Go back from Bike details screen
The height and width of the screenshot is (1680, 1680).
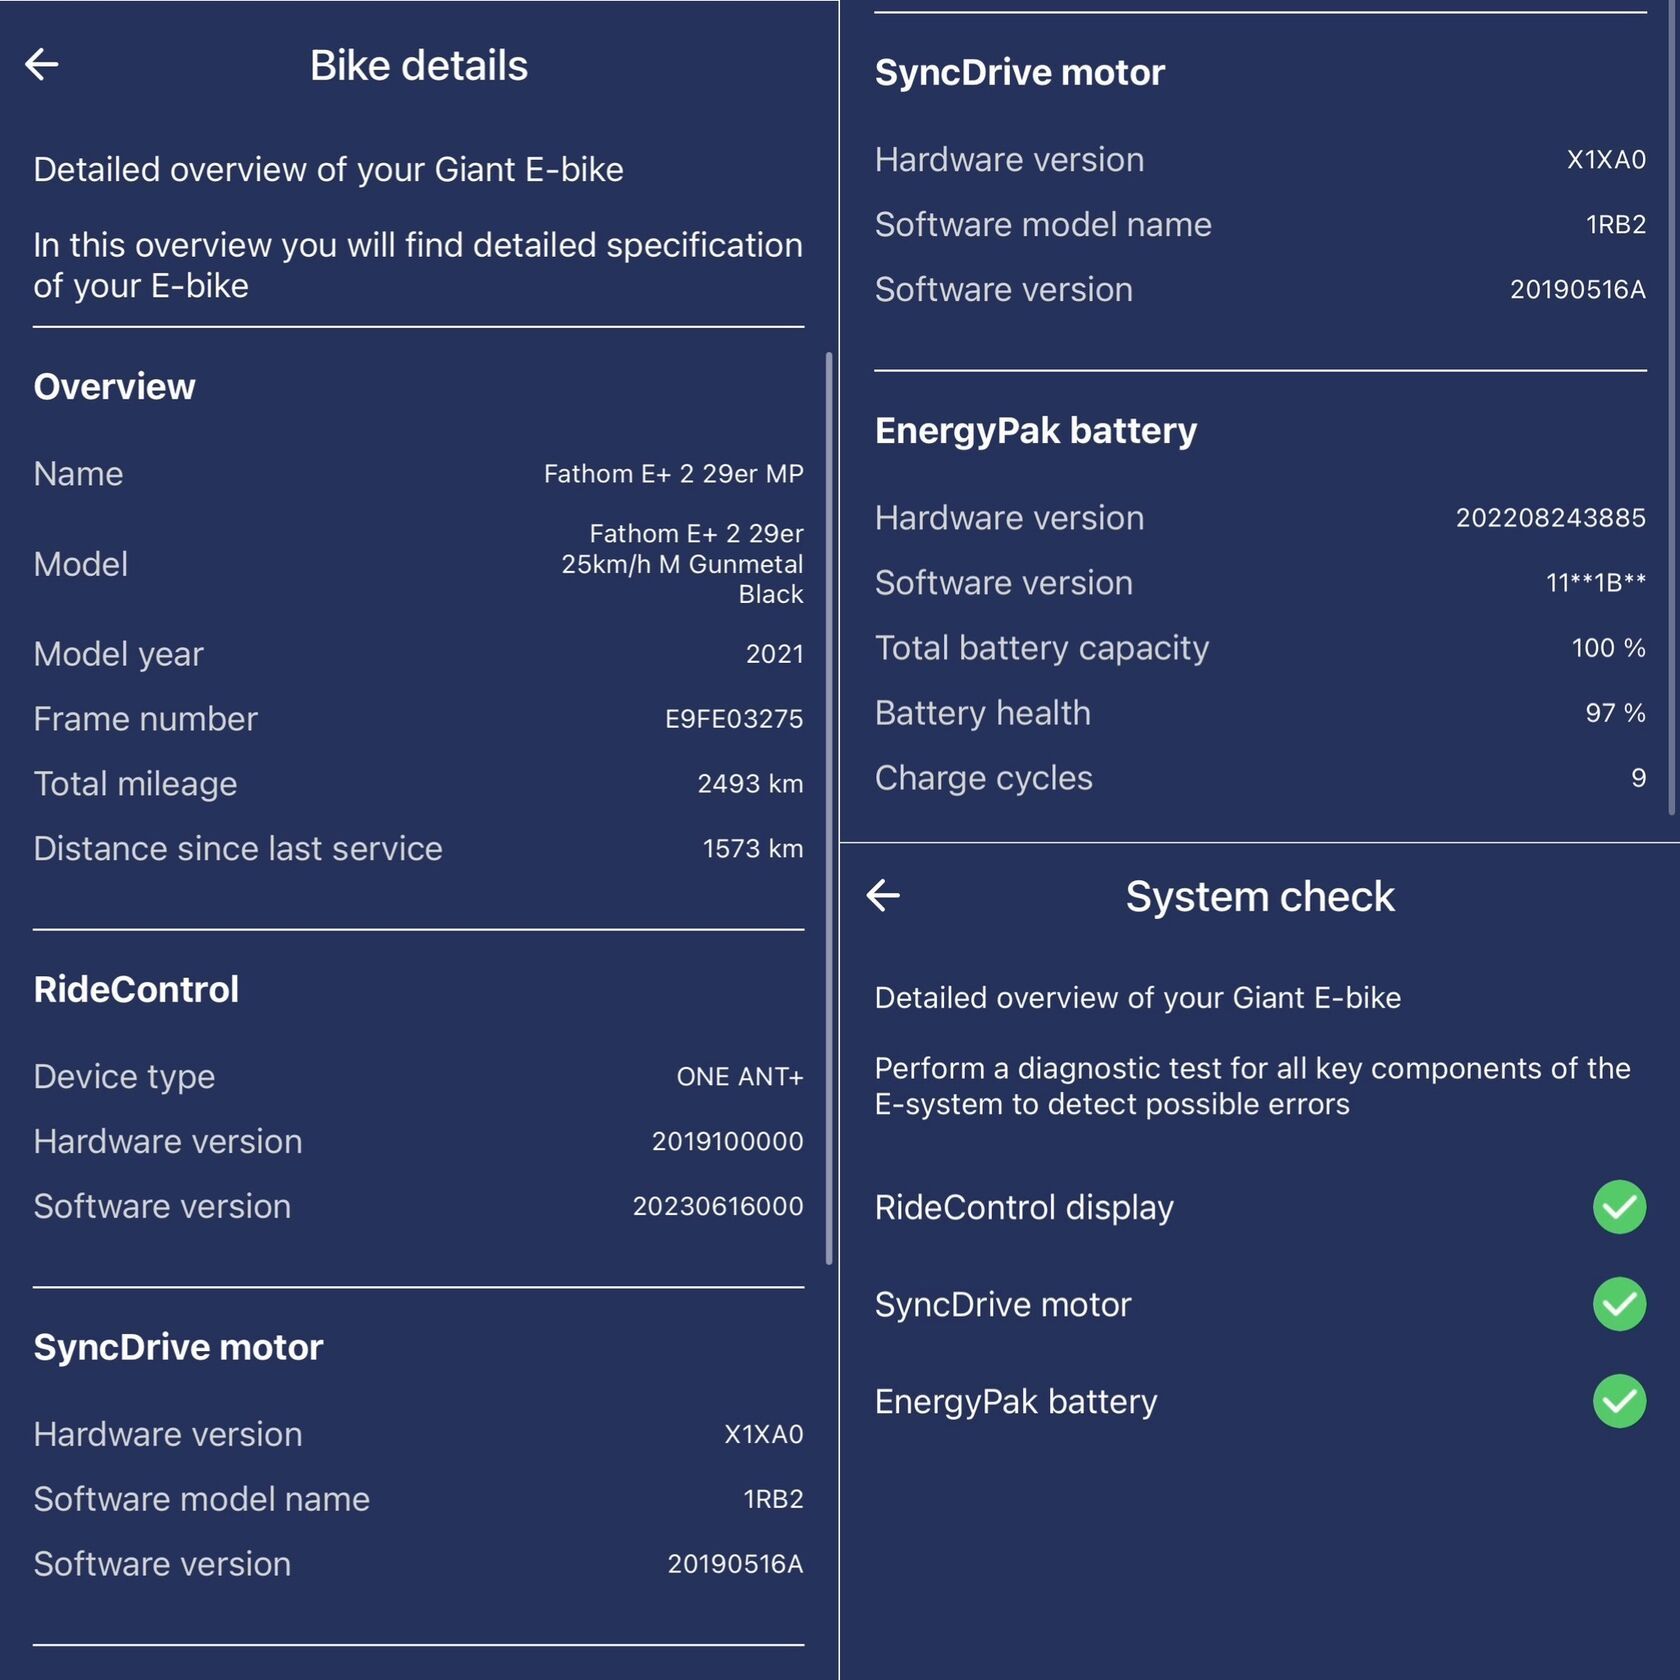42,64
